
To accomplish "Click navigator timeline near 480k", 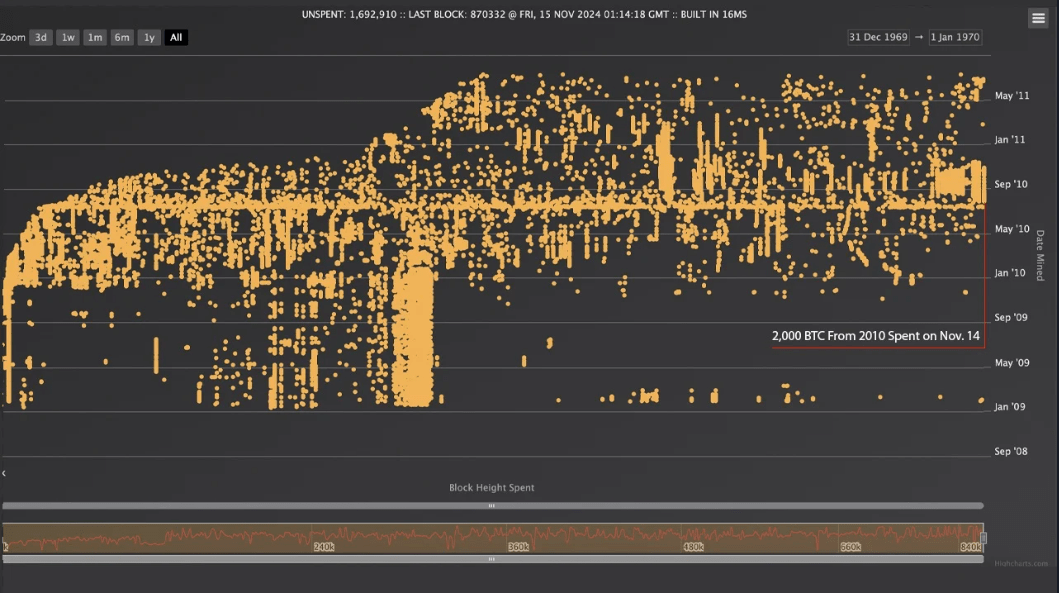I will [693, 547].
